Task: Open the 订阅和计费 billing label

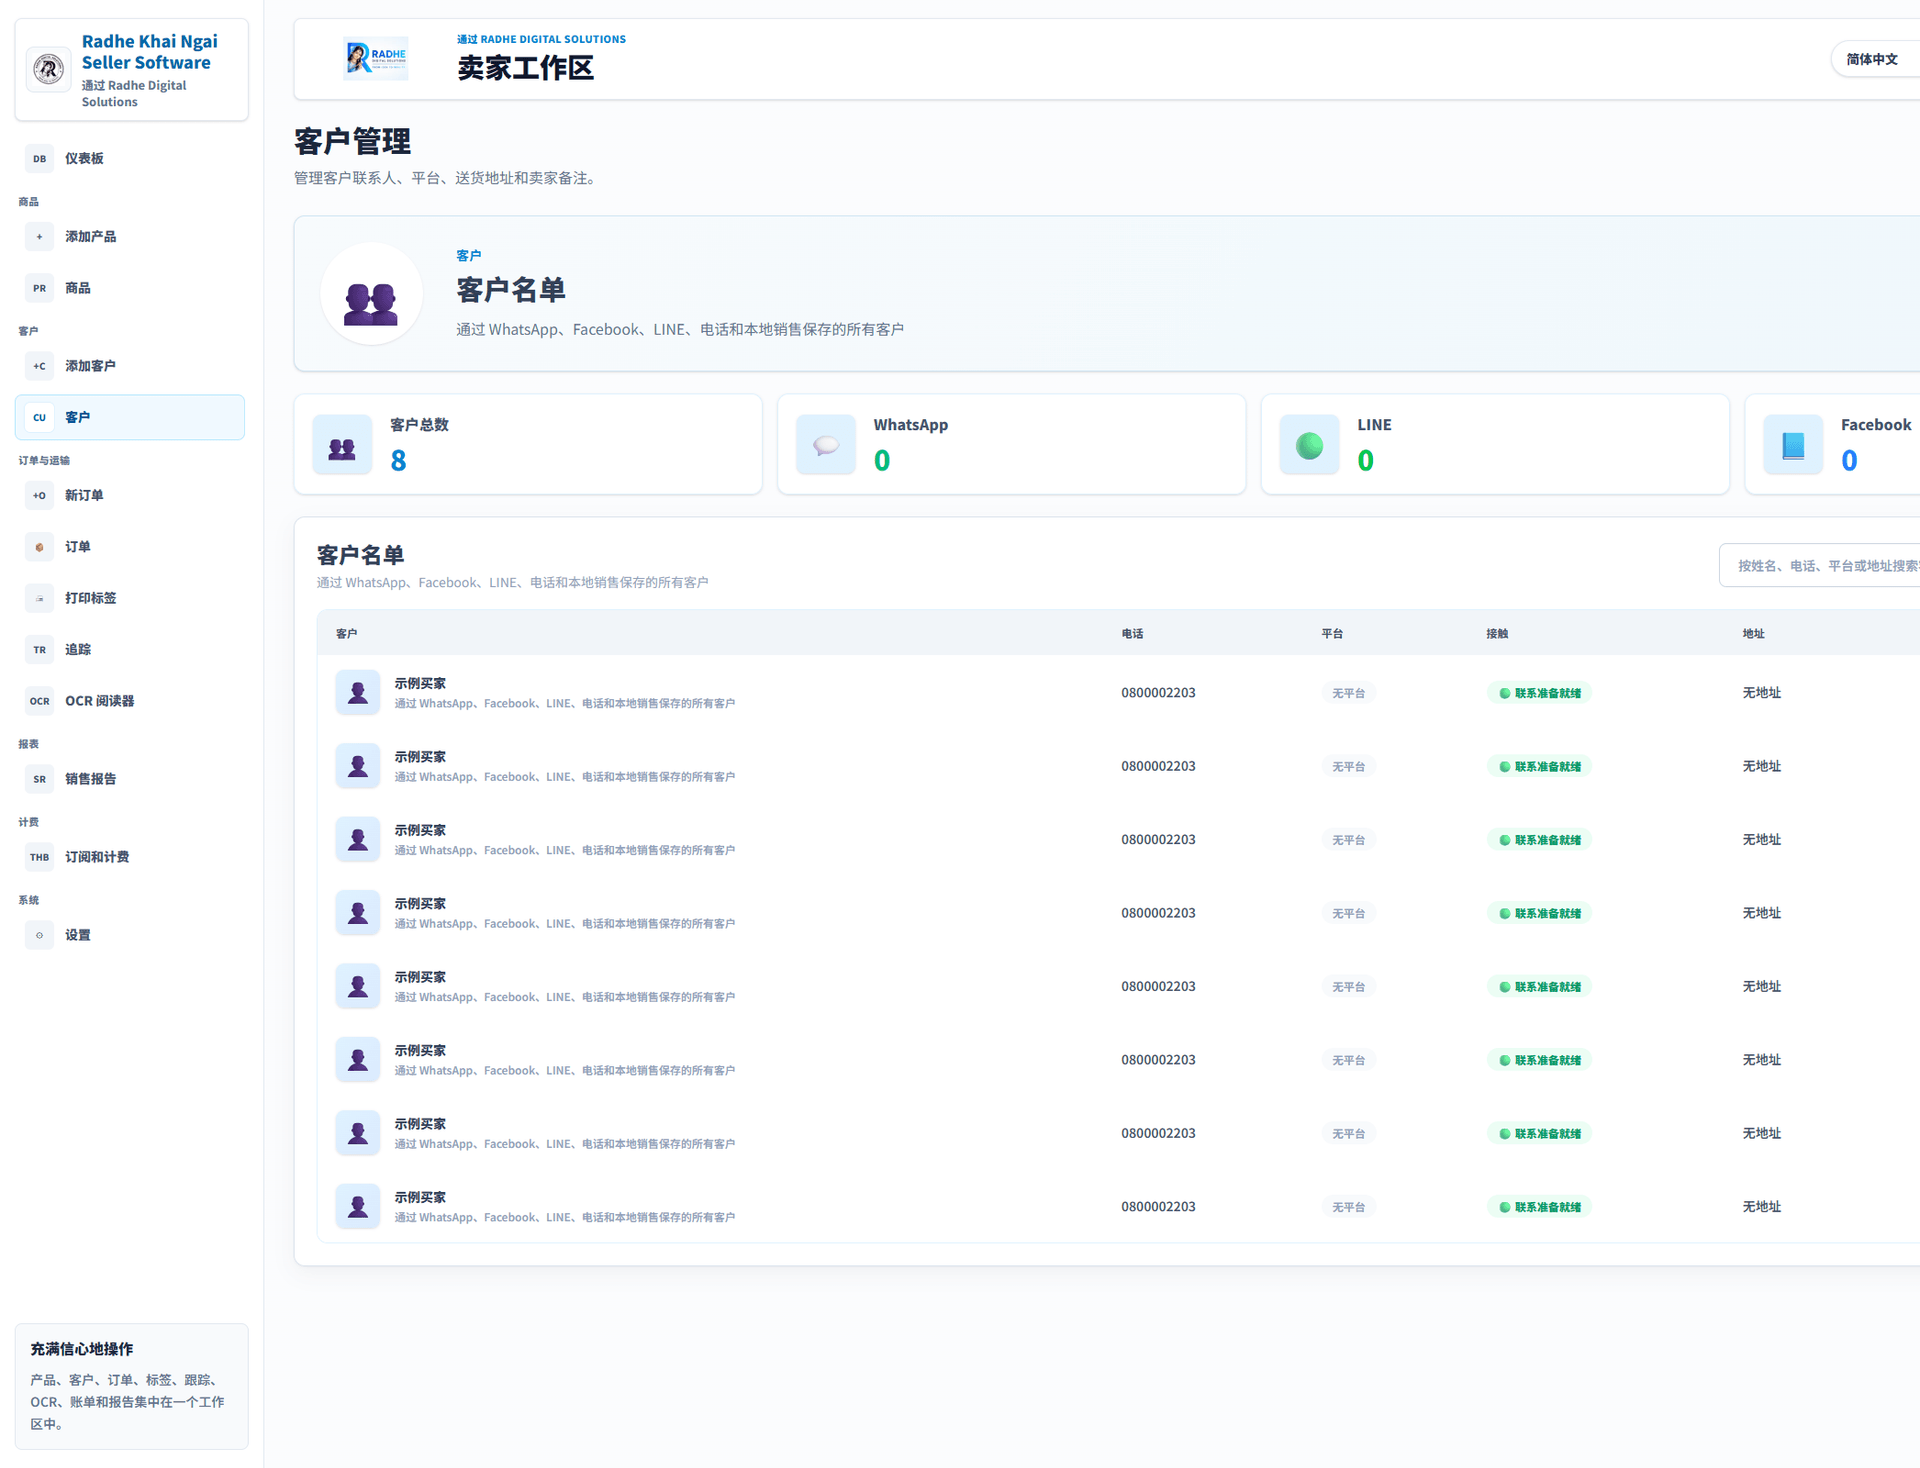Action: tap(97, 857)
